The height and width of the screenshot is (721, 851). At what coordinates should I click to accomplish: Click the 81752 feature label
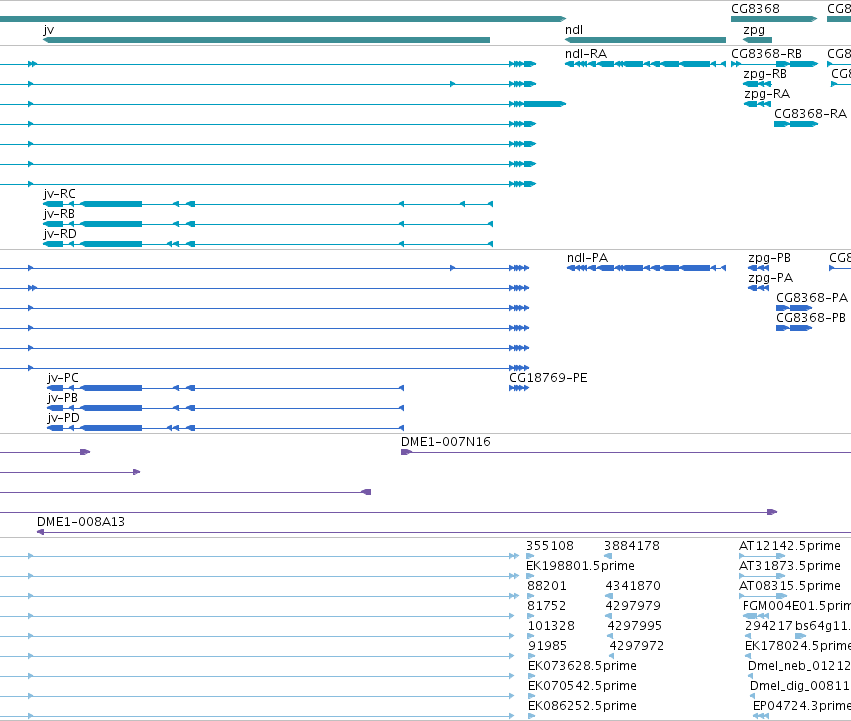(x=547, y=606)
